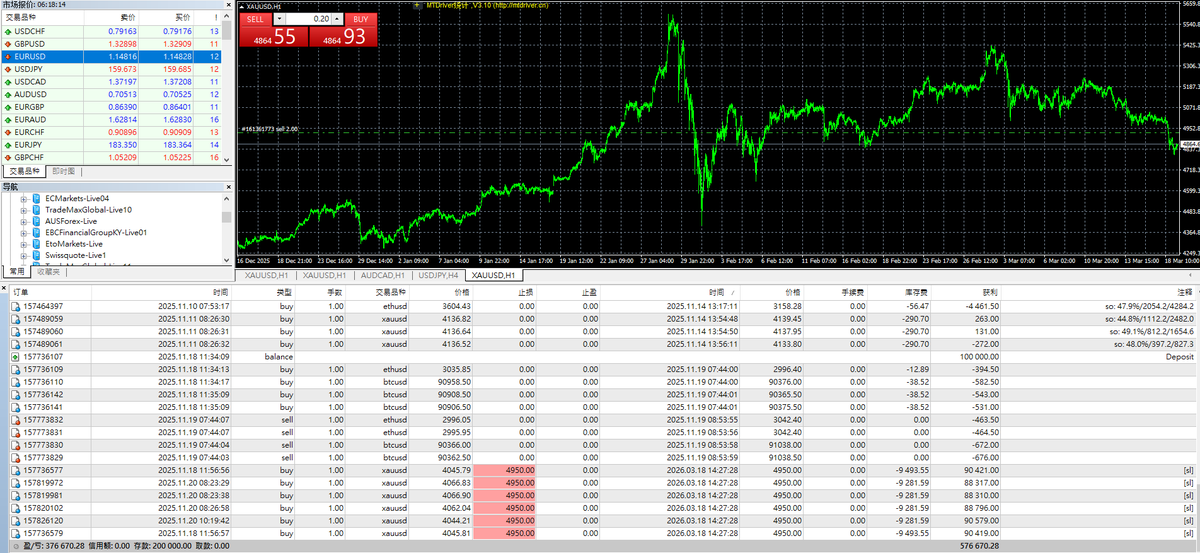
Task: Click the order icon for ticket 157736577
Action: click(14, 469)
